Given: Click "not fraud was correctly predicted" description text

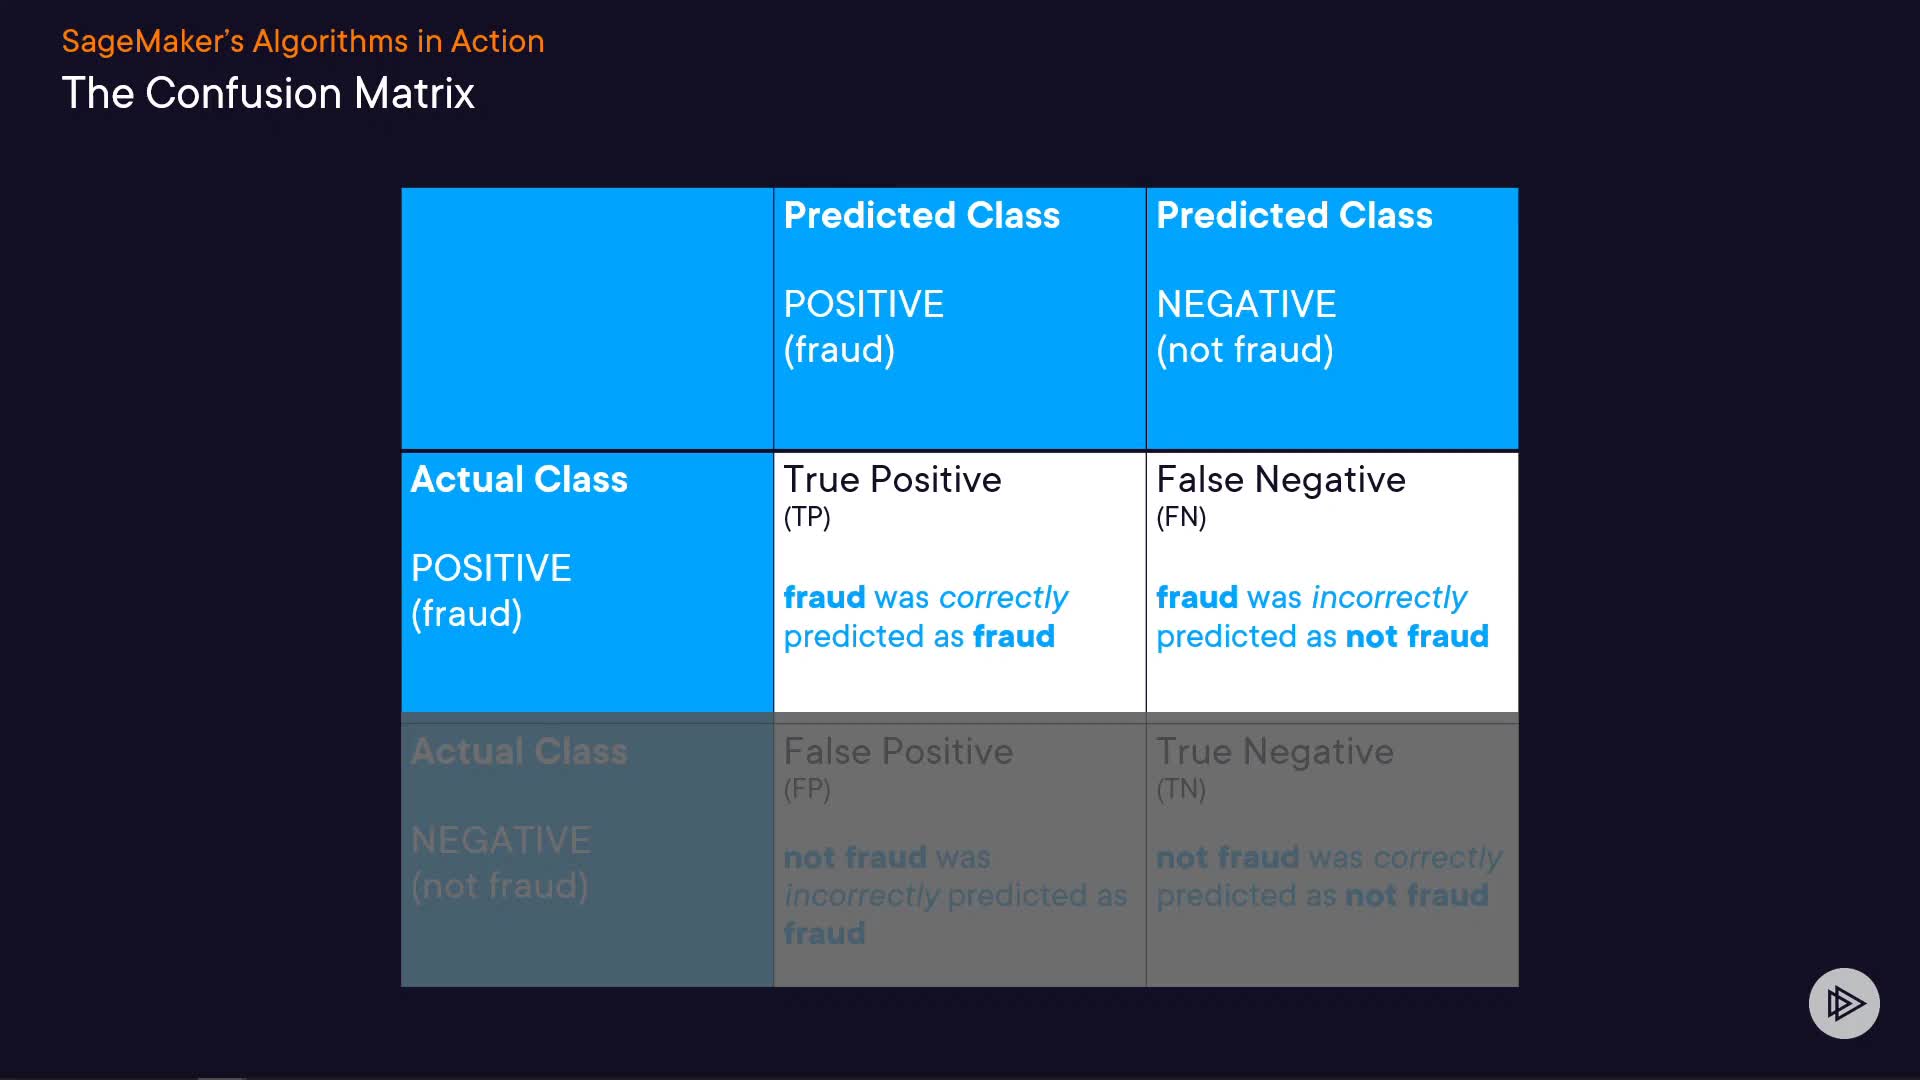Looking at the screenshot, I should click(1328, 876).
